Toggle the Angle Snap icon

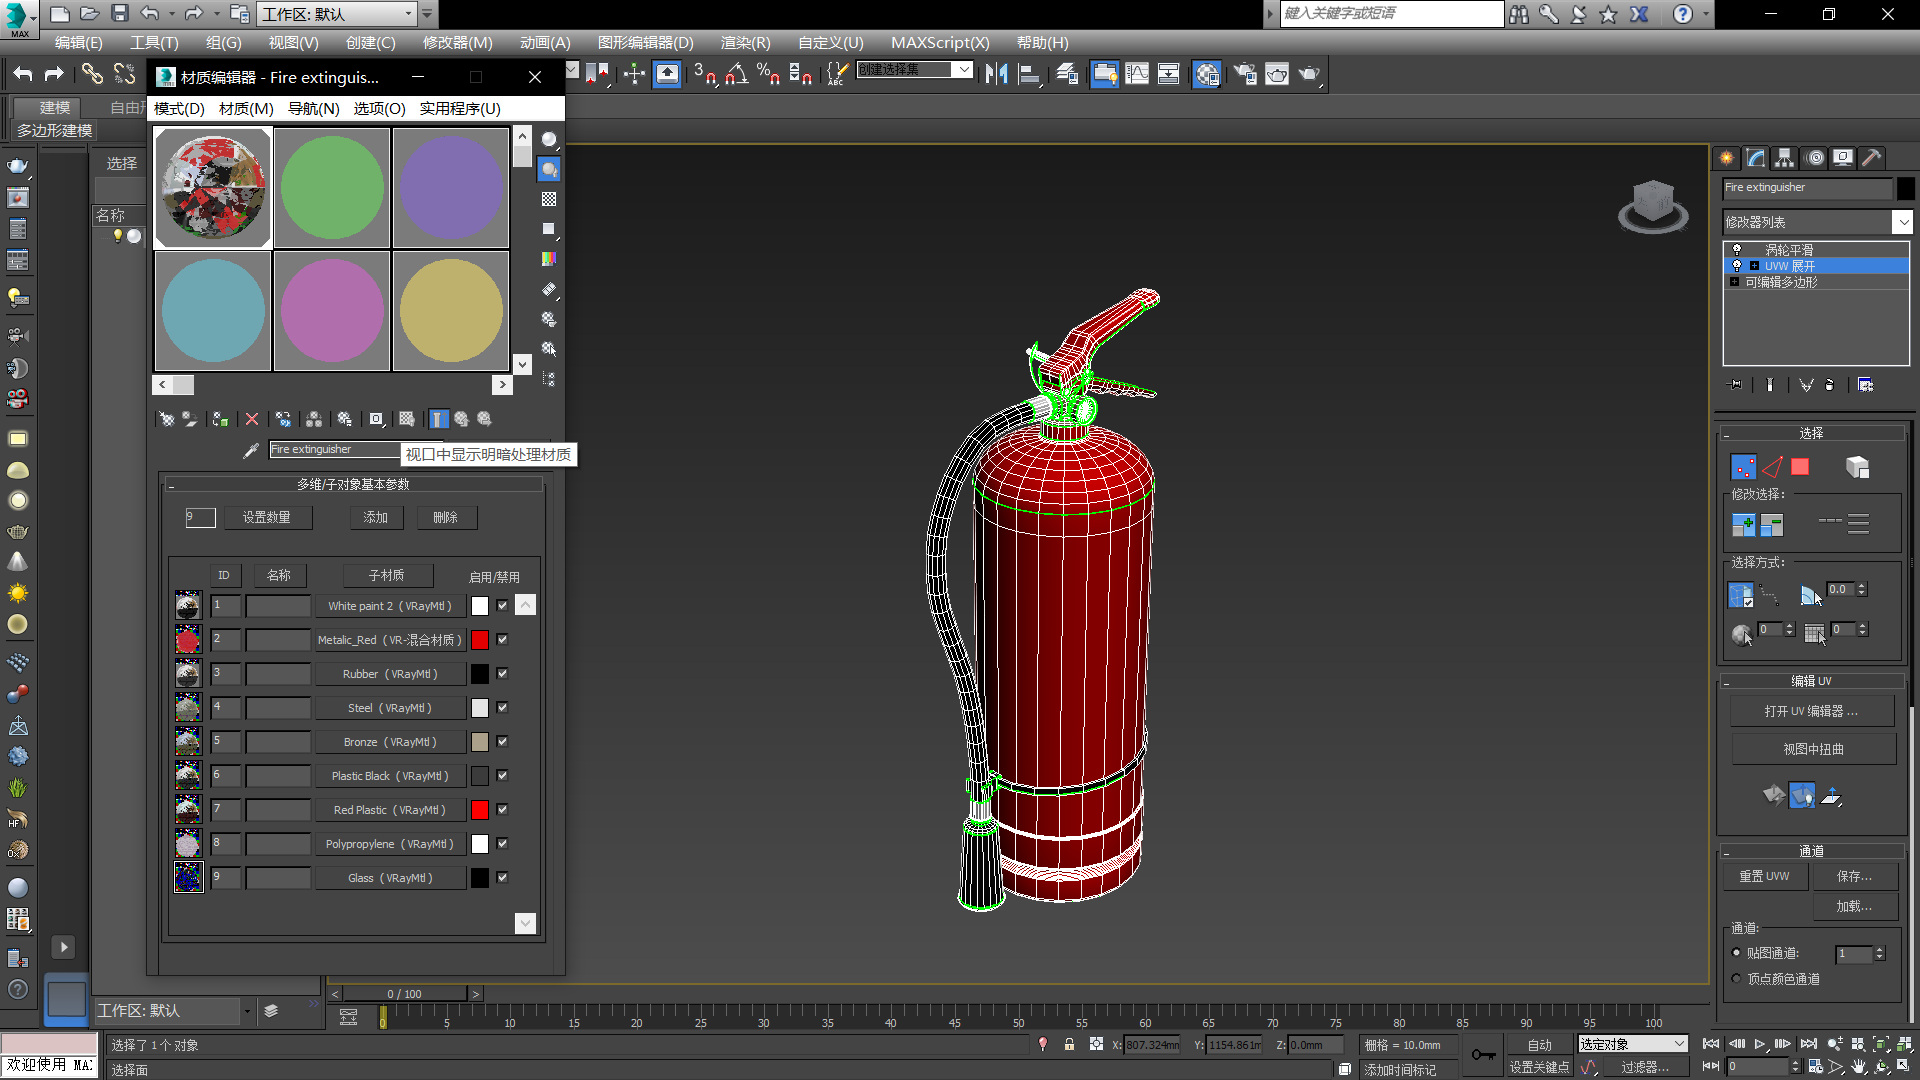coord(737,74)
